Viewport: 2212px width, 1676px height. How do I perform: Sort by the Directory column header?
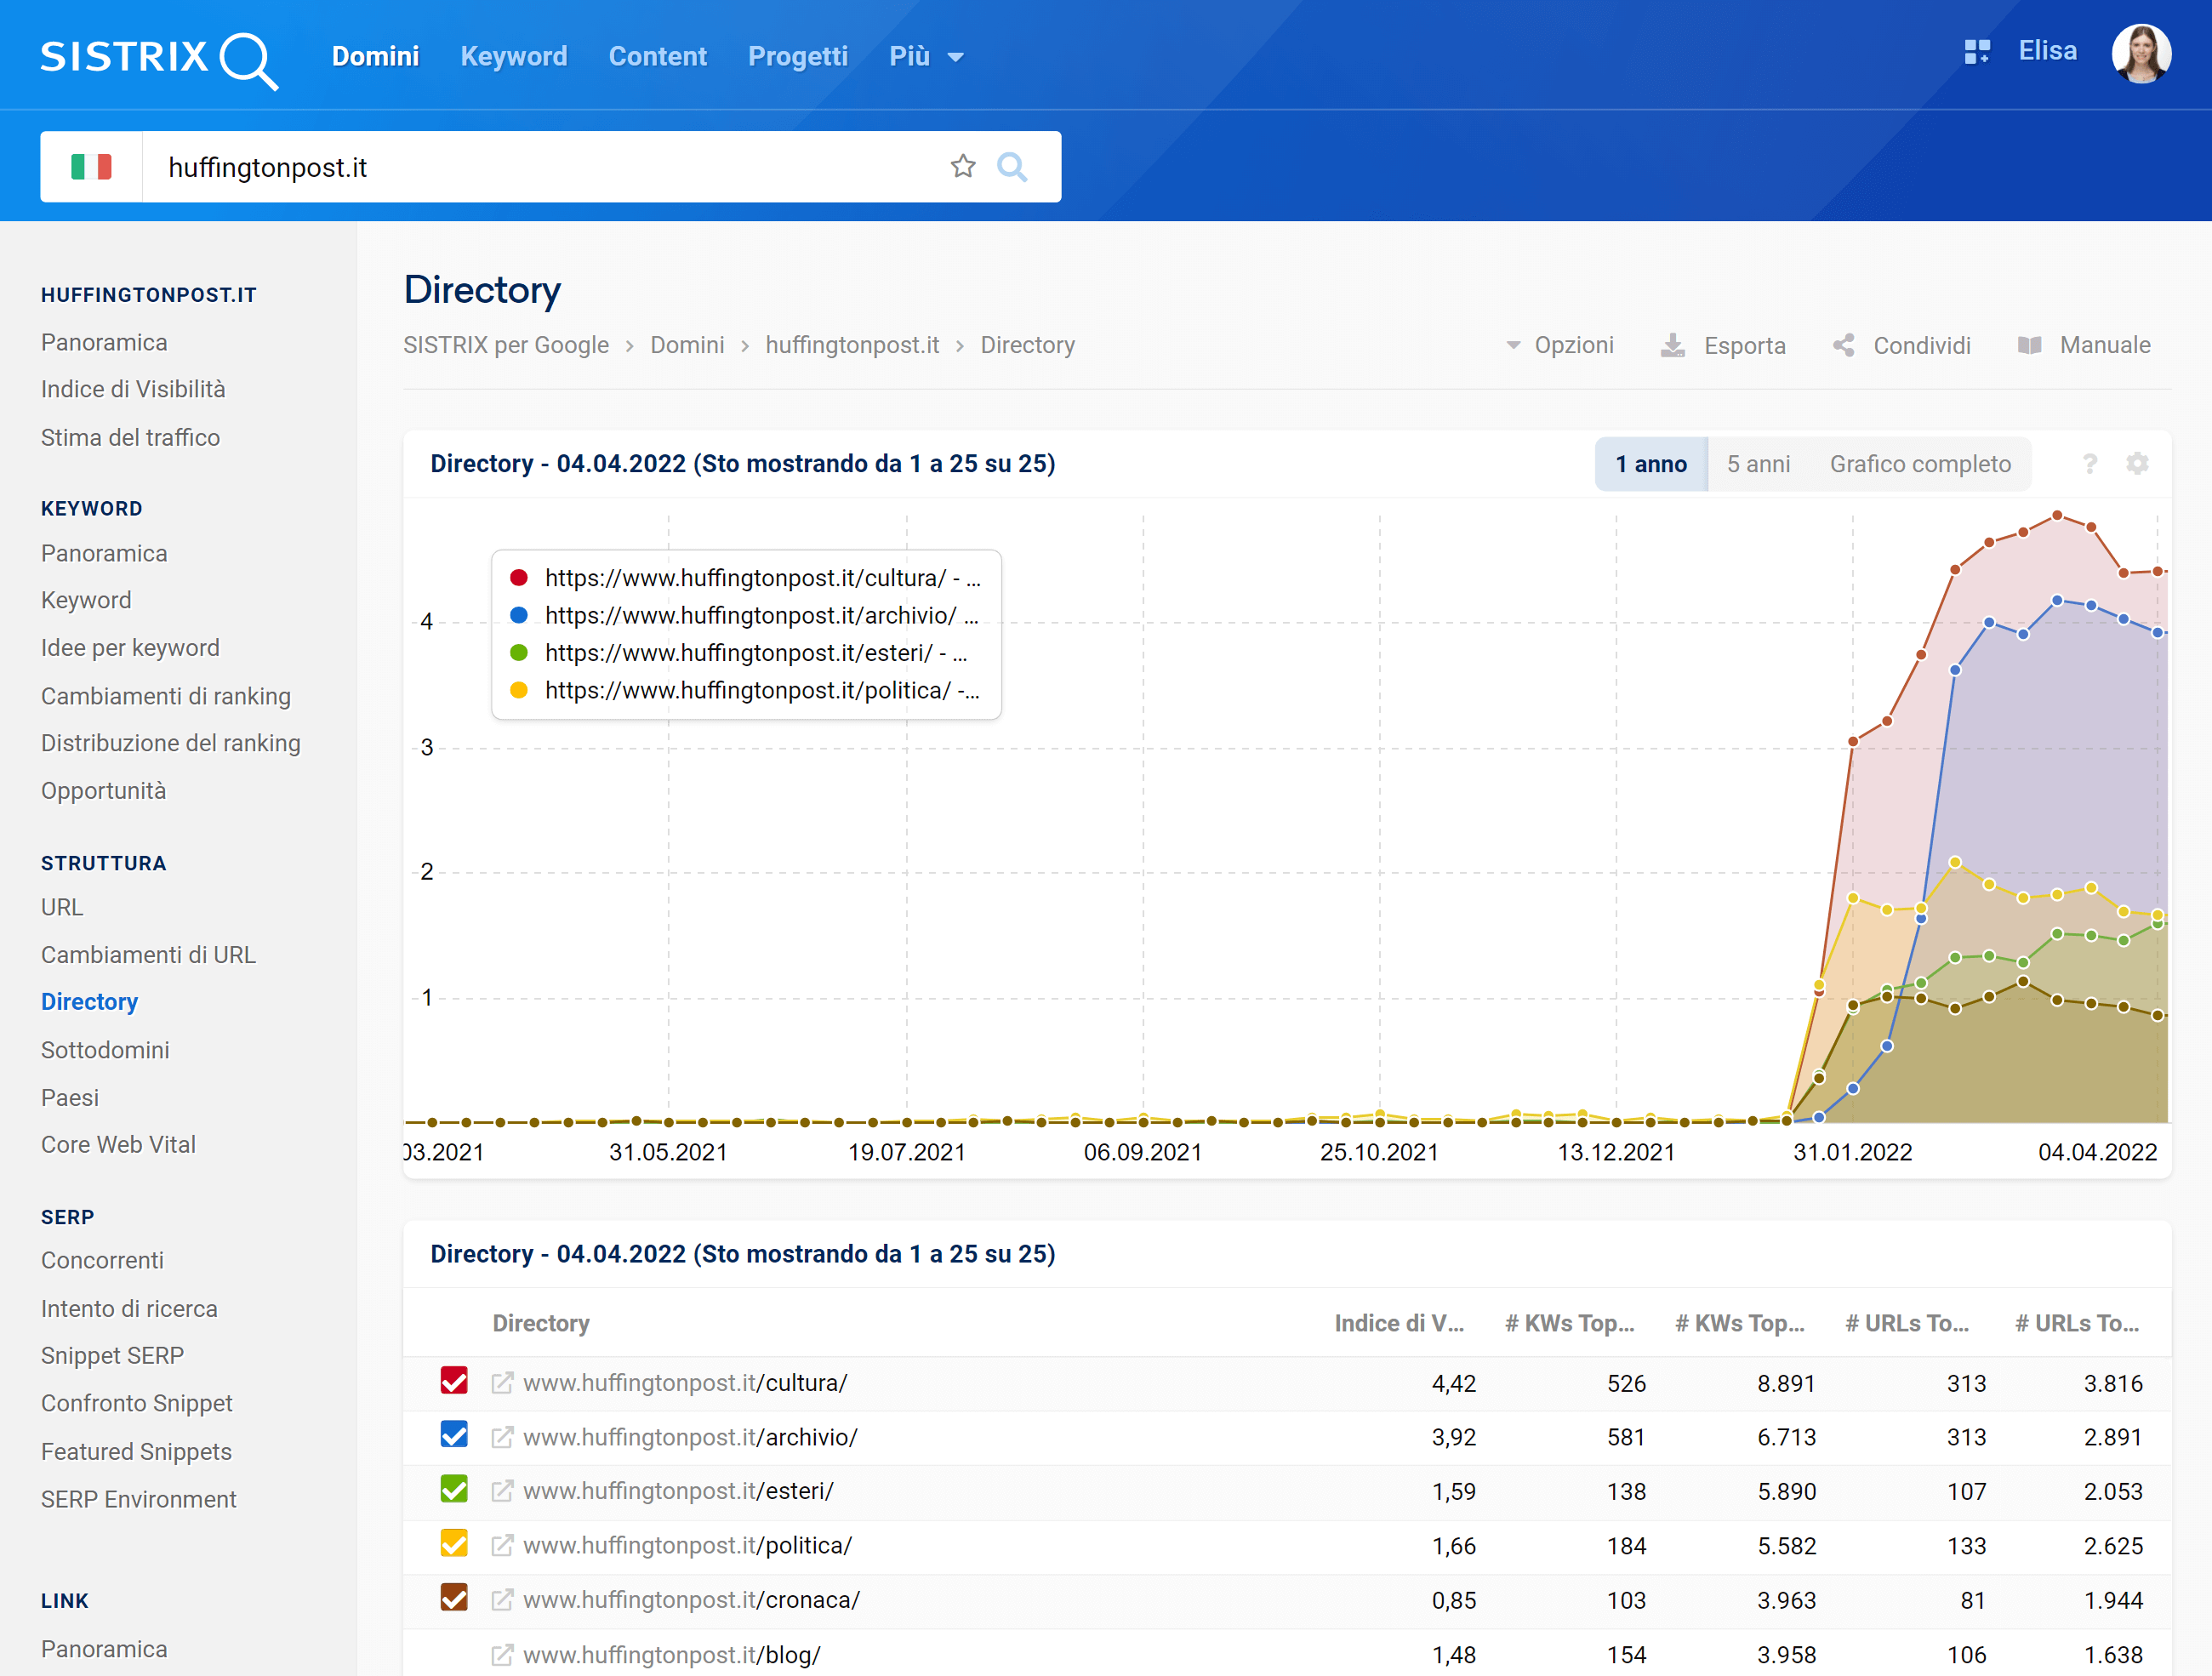541,1324
